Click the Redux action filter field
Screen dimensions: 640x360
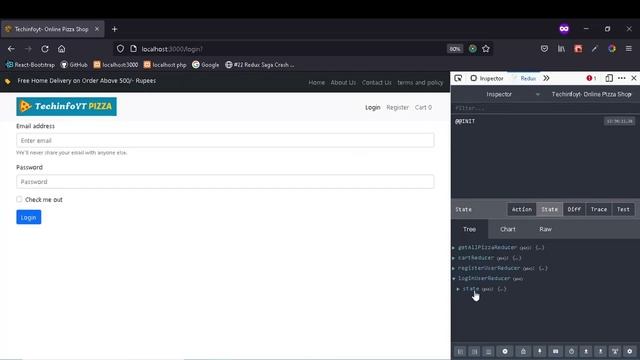pyautogui.click(x=545, y=108)
